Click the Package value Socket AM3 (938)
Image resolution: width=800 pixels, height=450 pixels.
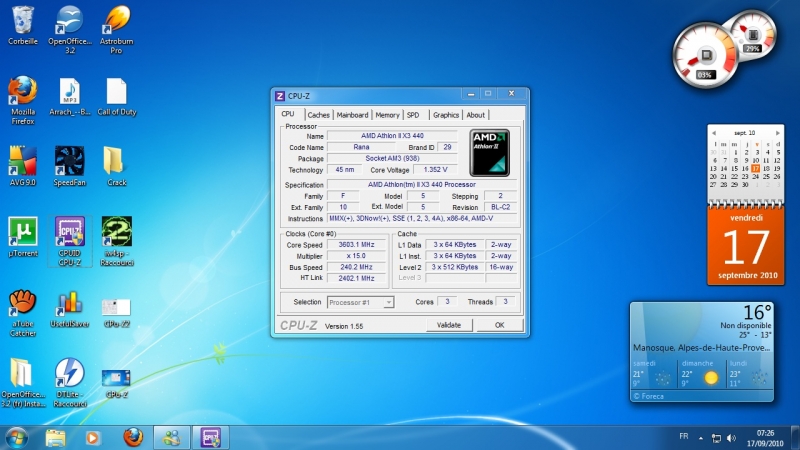(392, 158)
